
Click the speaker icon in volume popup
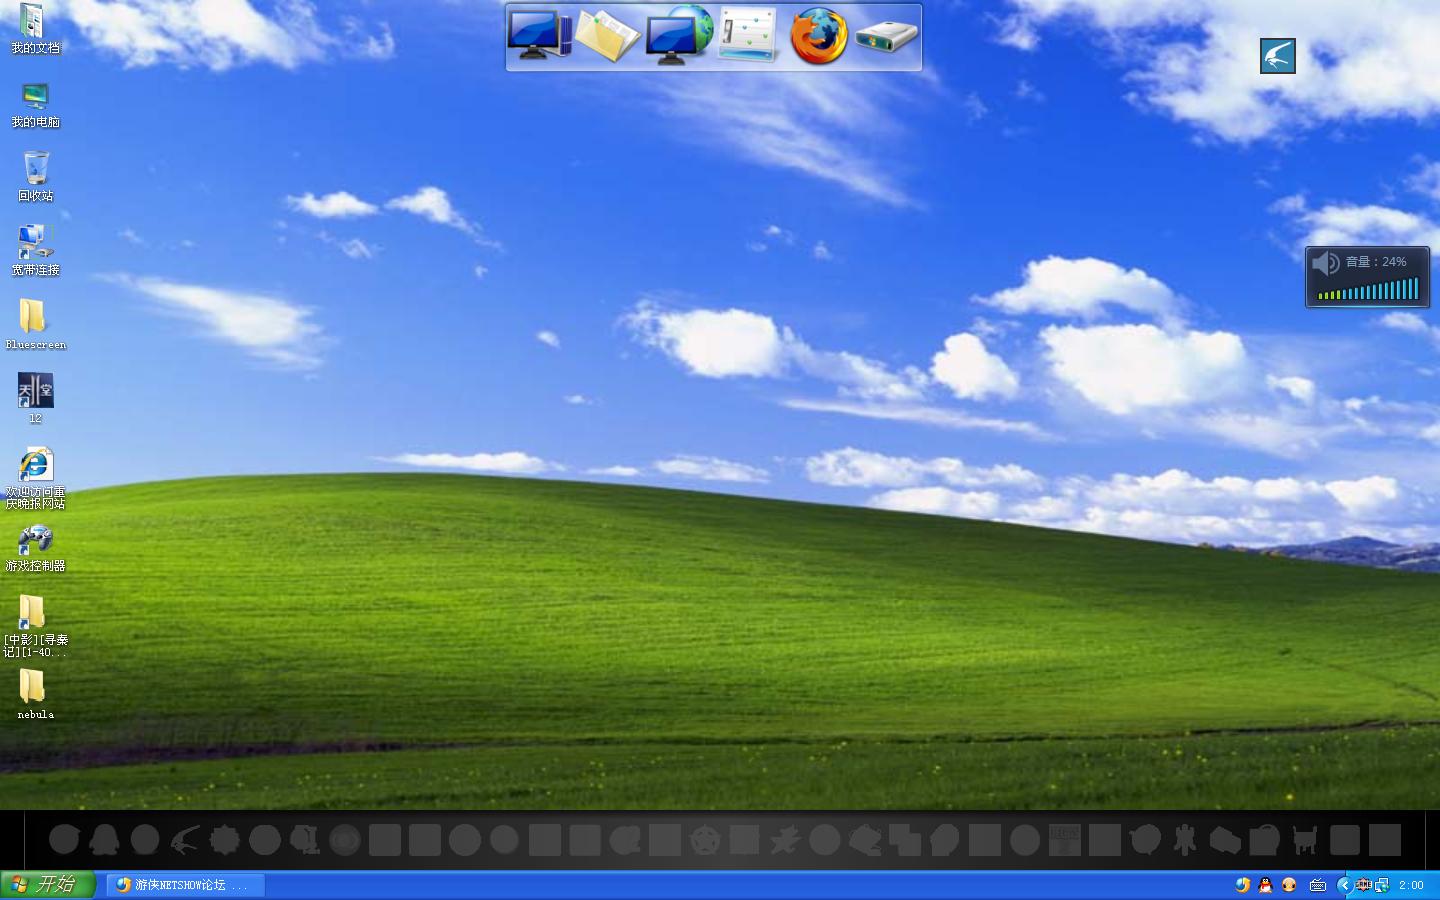coord(1325,264)
